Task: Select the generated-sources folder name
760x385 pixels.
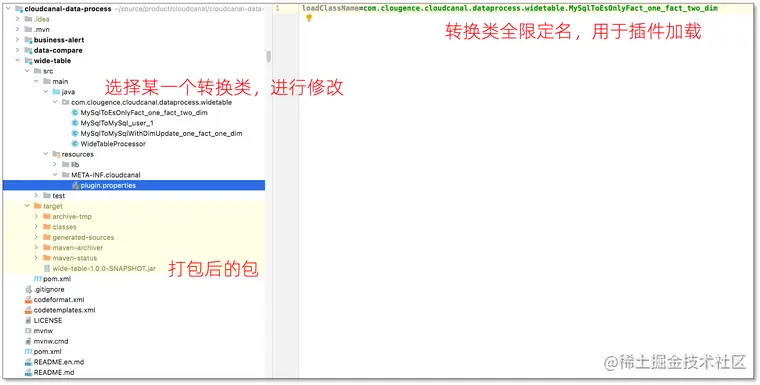Action: tap(83, 237)
